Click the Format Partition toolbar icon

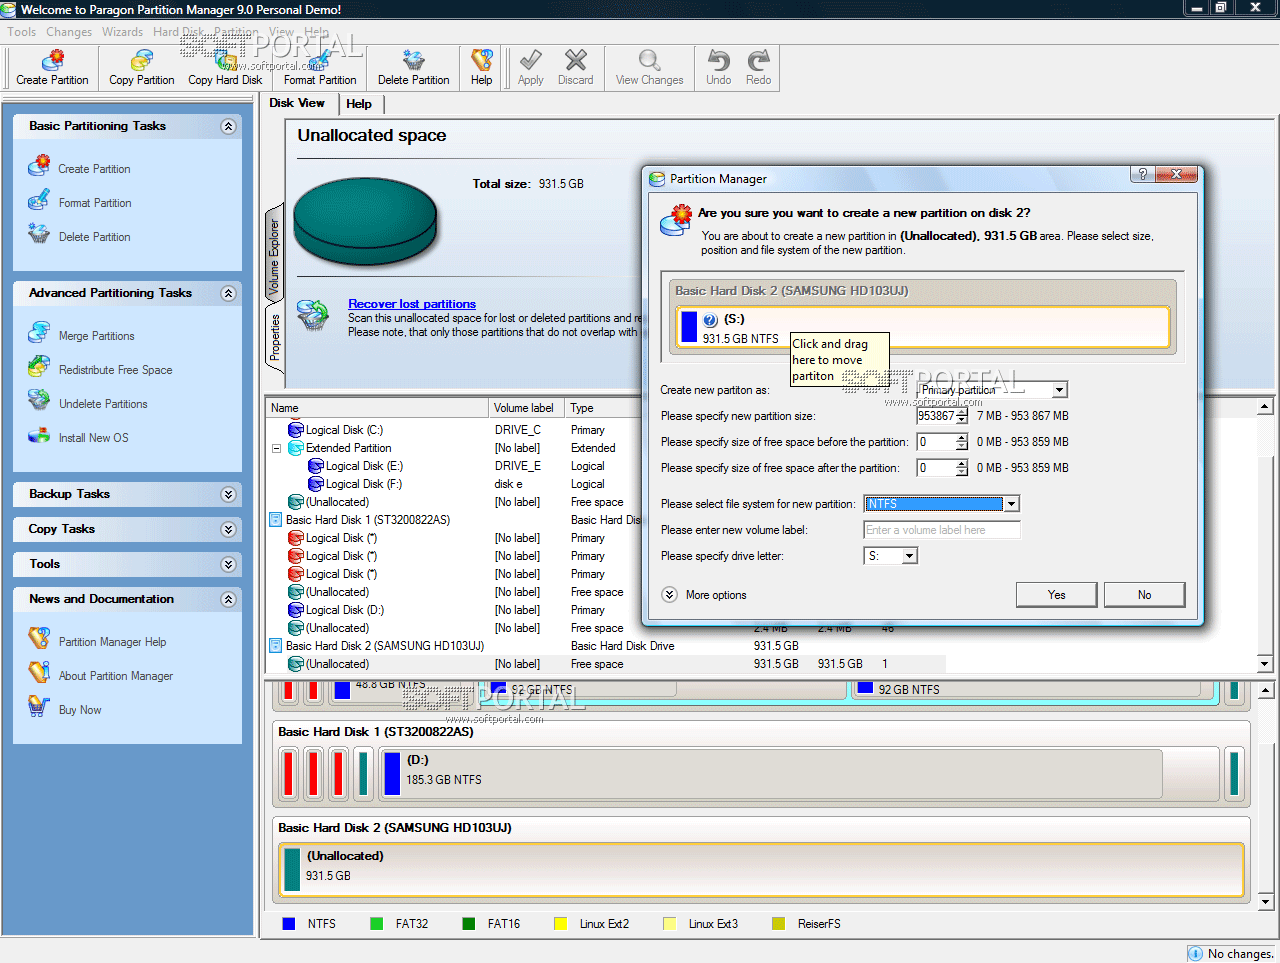coord(319,68)
